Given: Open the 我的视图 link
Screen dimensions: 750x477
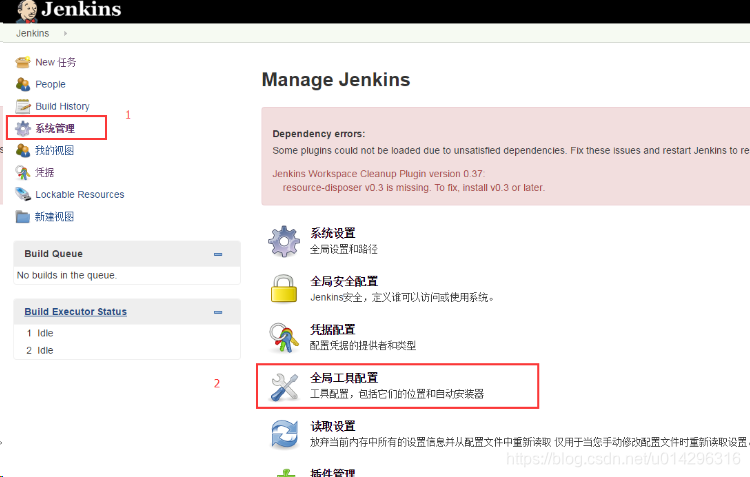Looking at the screenshot, I should [55, 150].
